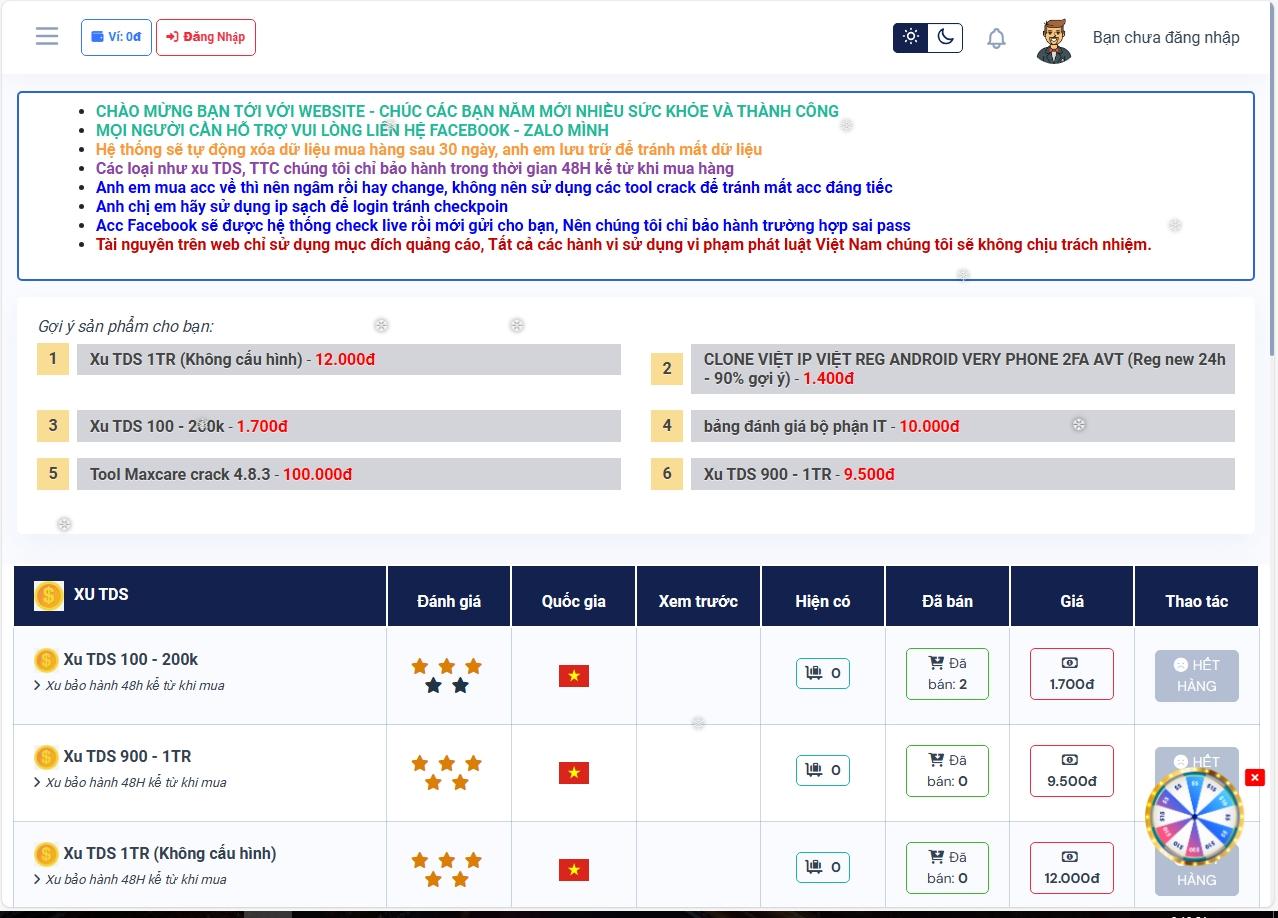Click stock count badge for Xu TDS 1TR table row
1278x918 pixels.
point(823,867)
